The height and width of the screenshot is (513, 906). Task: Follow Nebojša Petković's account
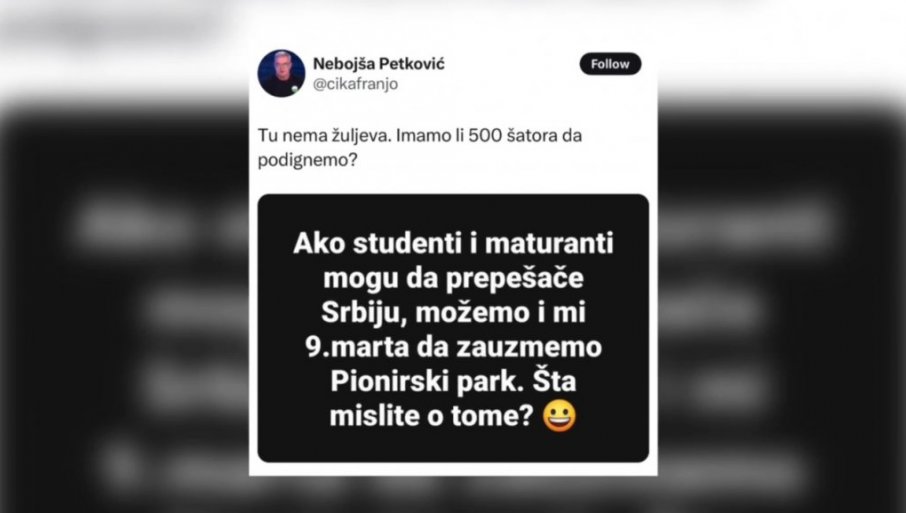point(610,64)
